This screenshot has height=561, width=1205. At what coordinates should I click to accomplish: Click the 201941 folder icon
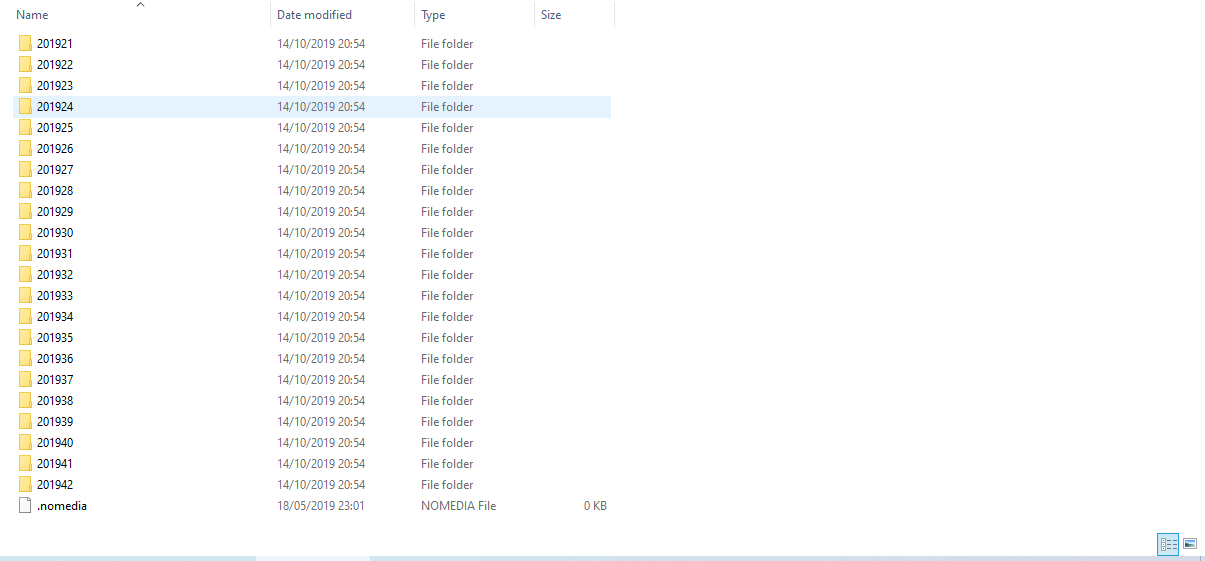coord(25,464)
